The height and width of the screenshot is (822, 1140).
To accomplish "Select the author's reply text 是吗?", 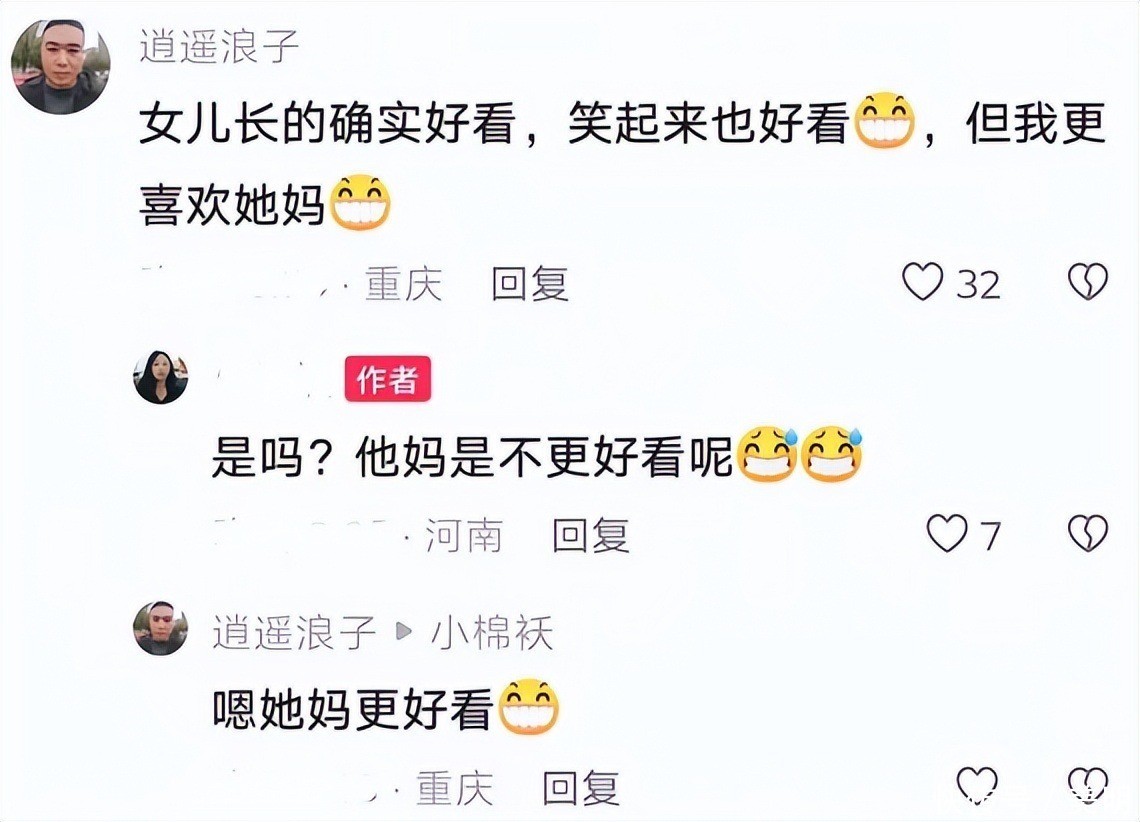I will click(278, 458).
